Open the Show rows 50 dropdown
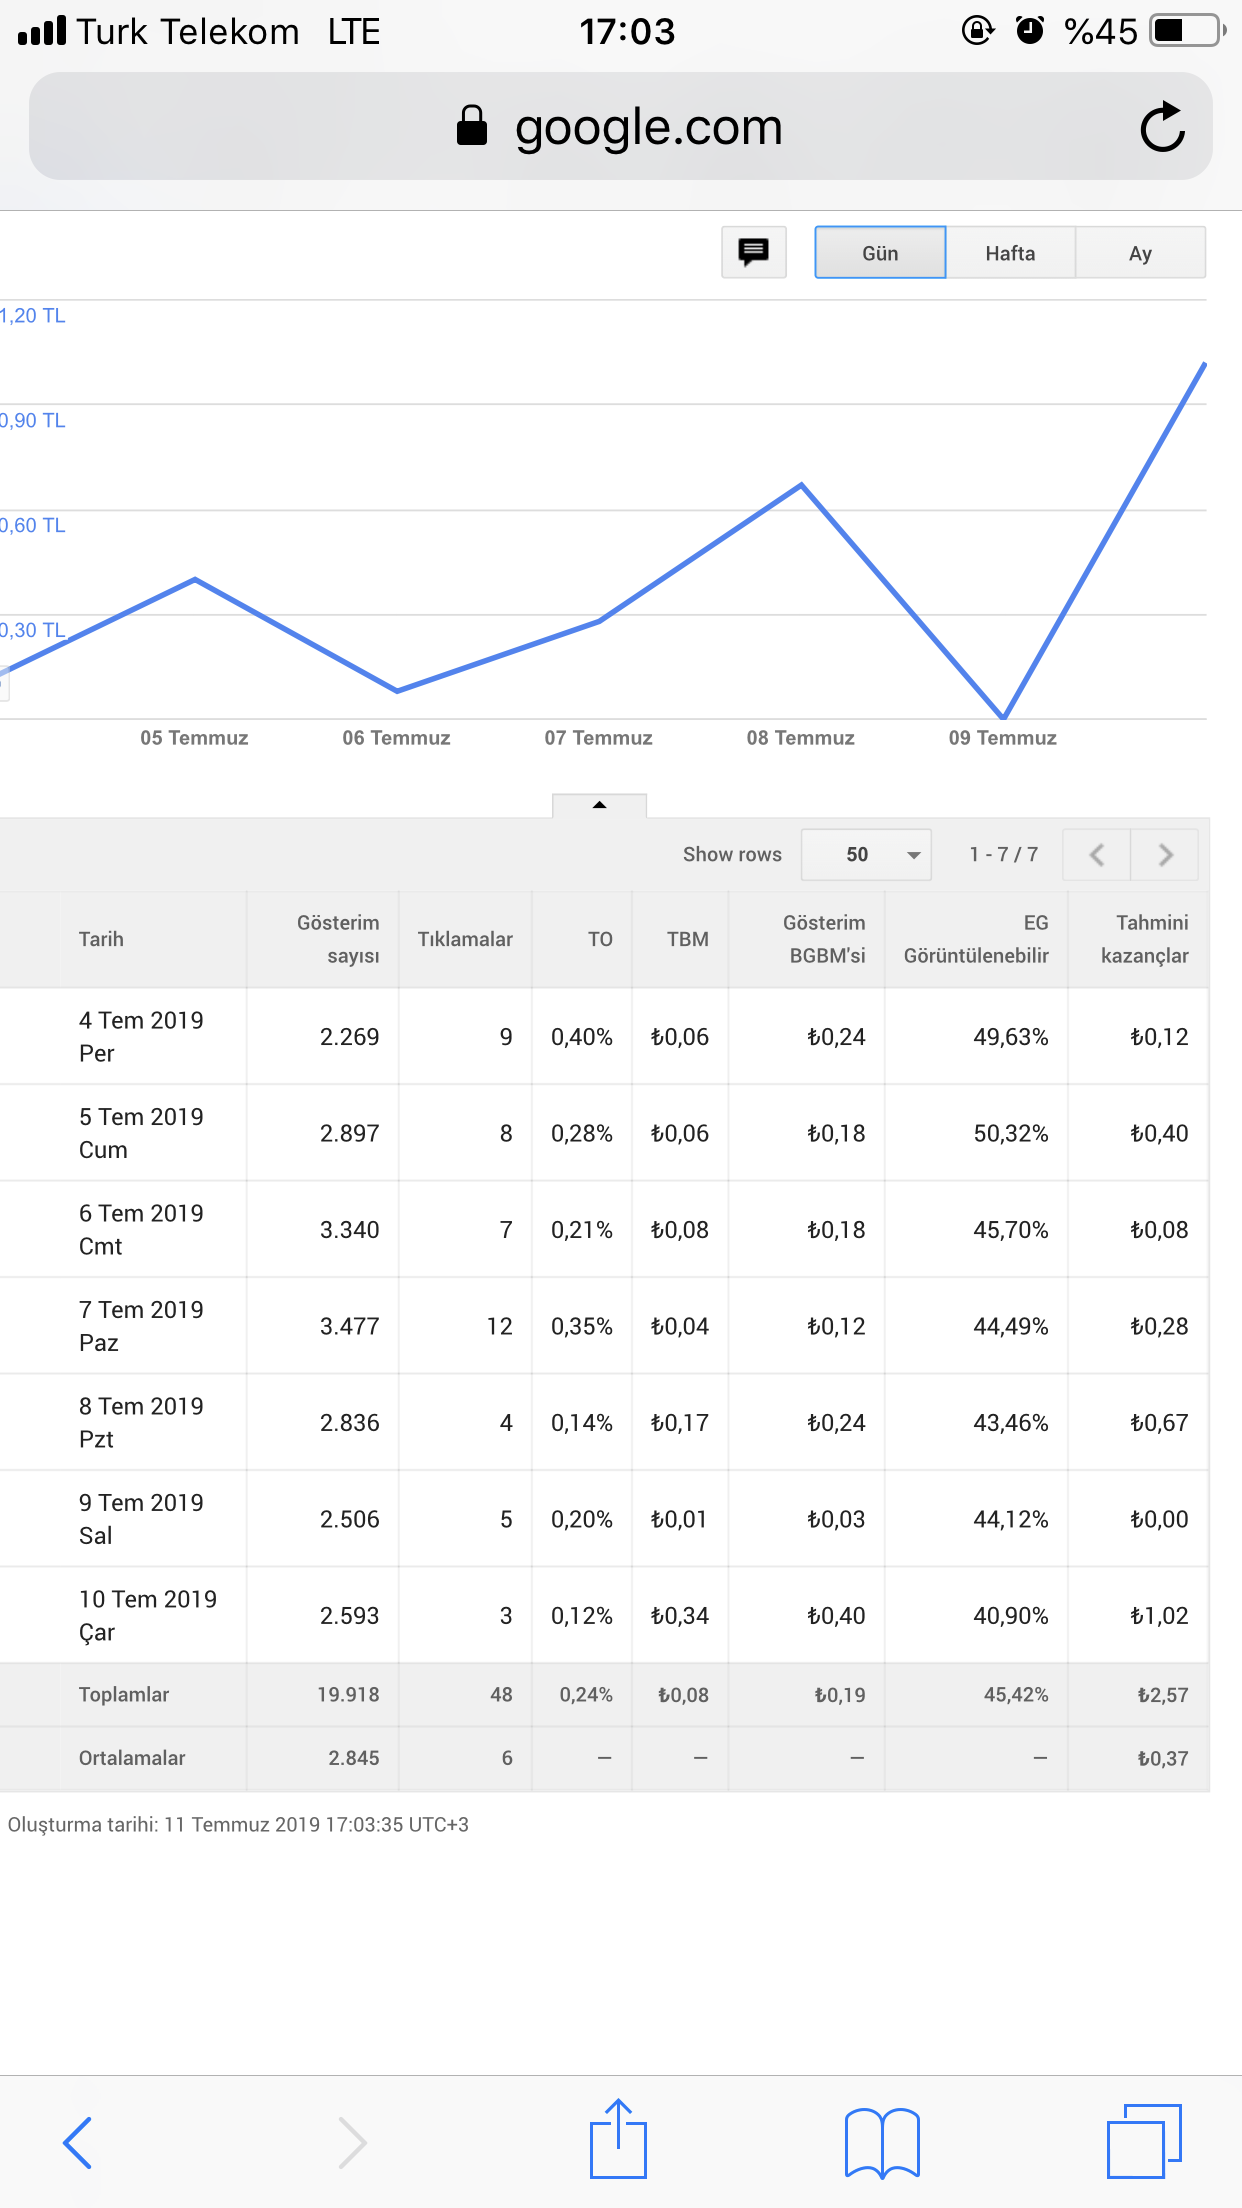 click(x=866, y=854)
